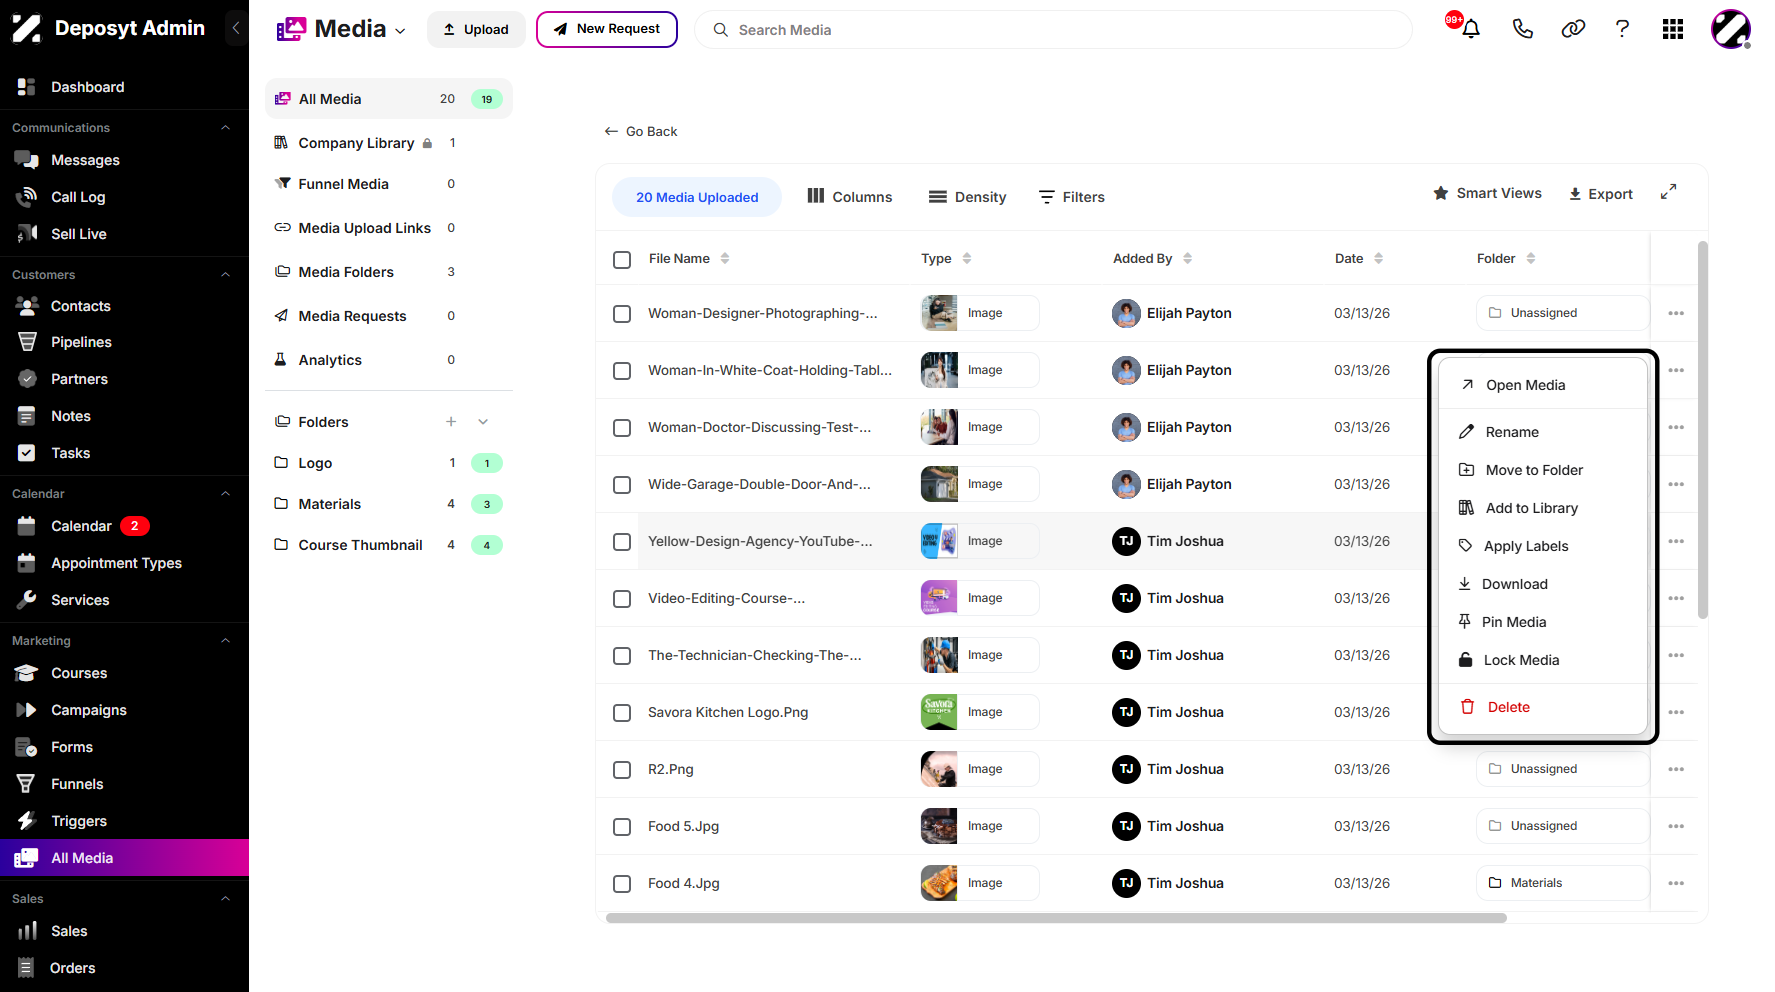The width and height of the screenshot is (1775, 992).
Task: Open row options for R2.Png
Action: tap(1676, 769)
